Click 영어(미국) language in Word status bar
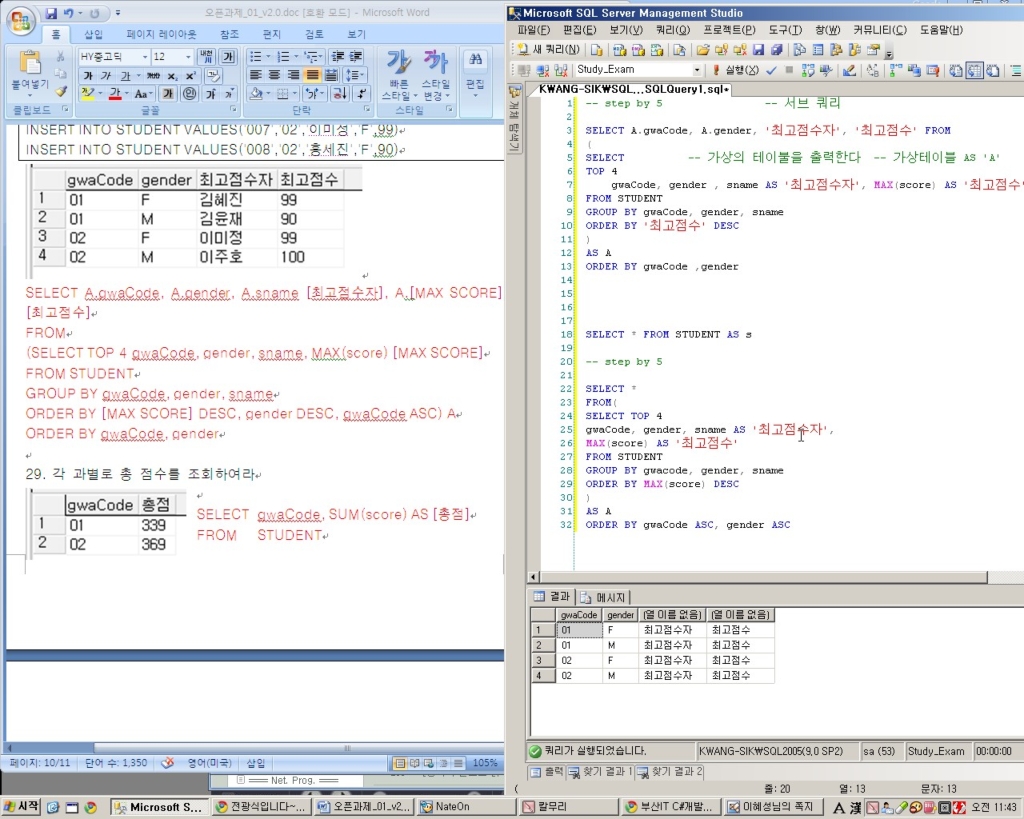The width and height of the screenshot is (1024, 819). coord(210,763)
